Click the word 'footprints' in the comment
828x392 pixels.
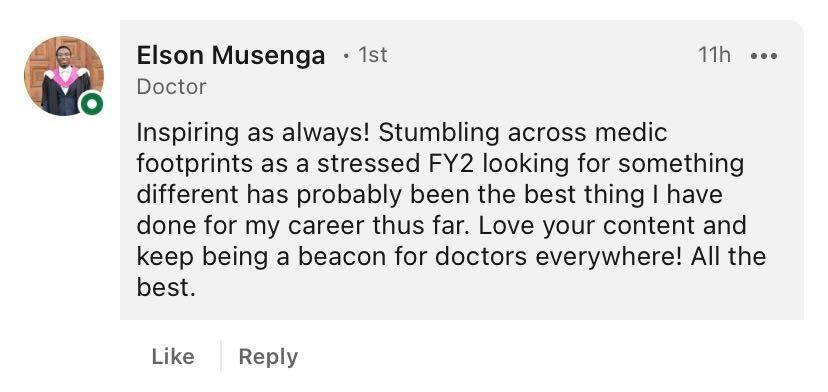pyautogui.click(x=195, y=164)
